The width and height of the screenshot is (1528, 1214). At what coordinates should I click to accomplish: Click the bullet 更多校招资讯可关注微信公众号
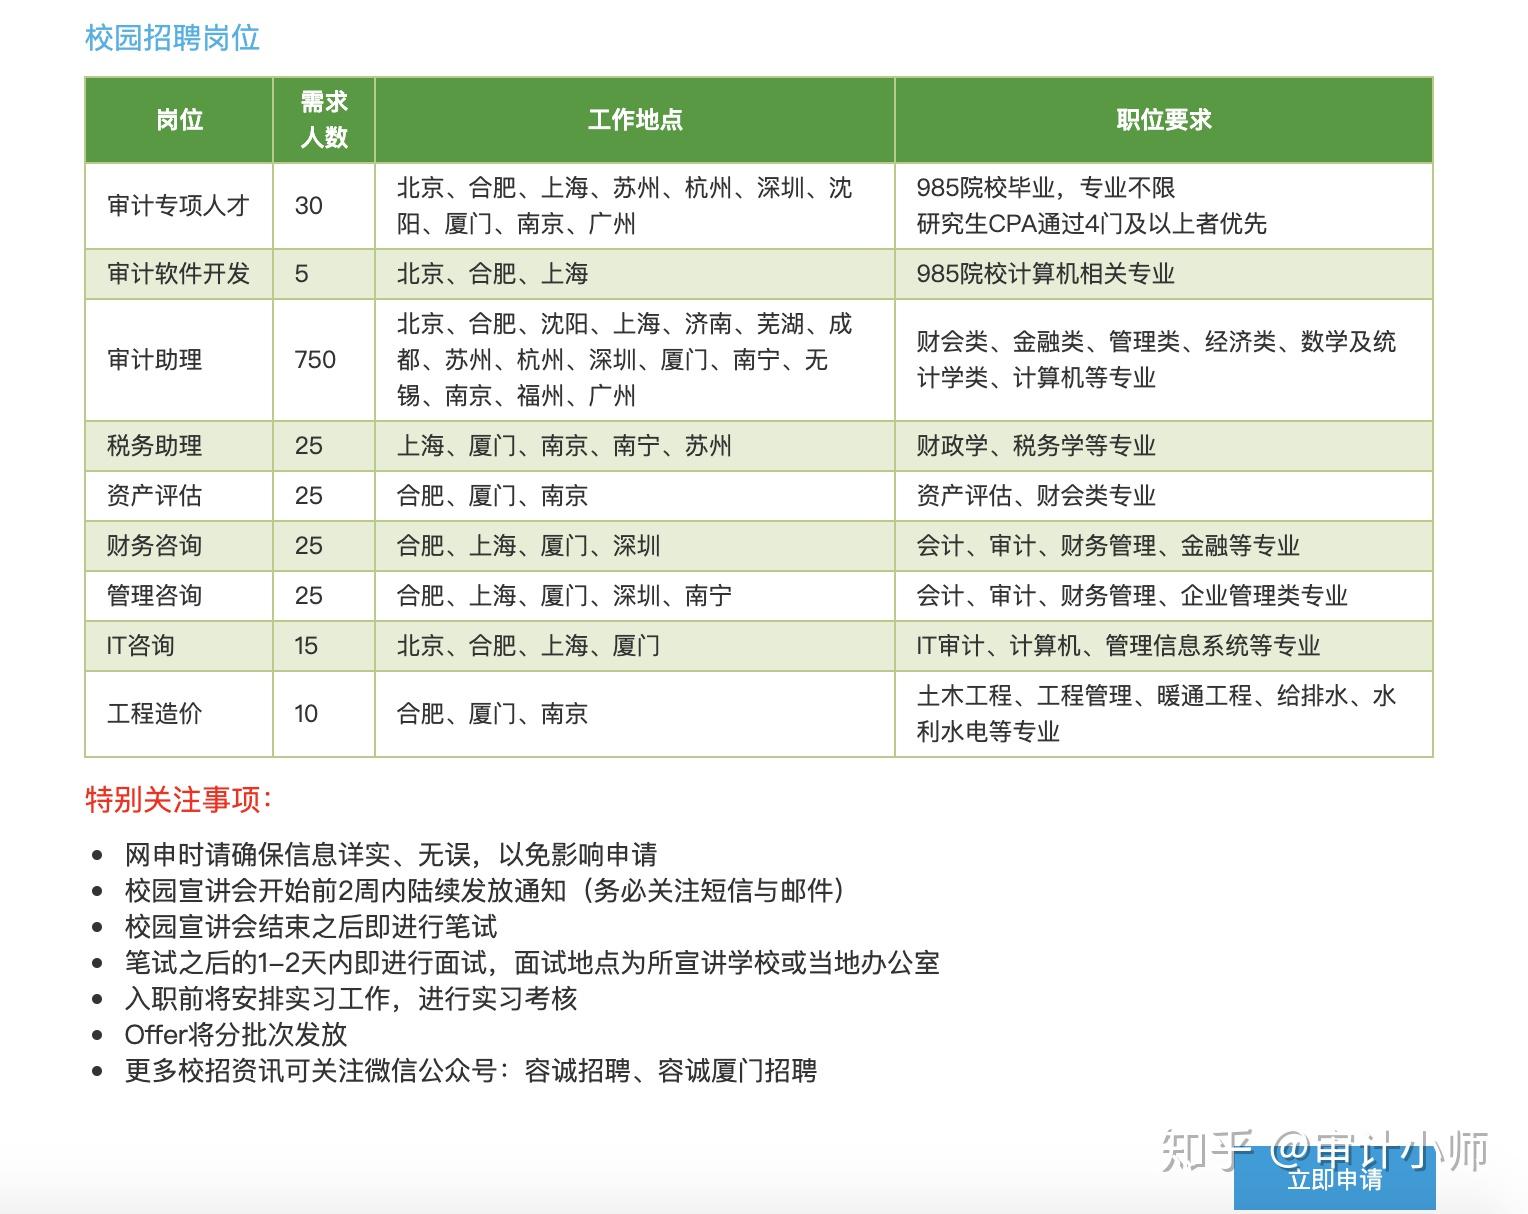471,1071
